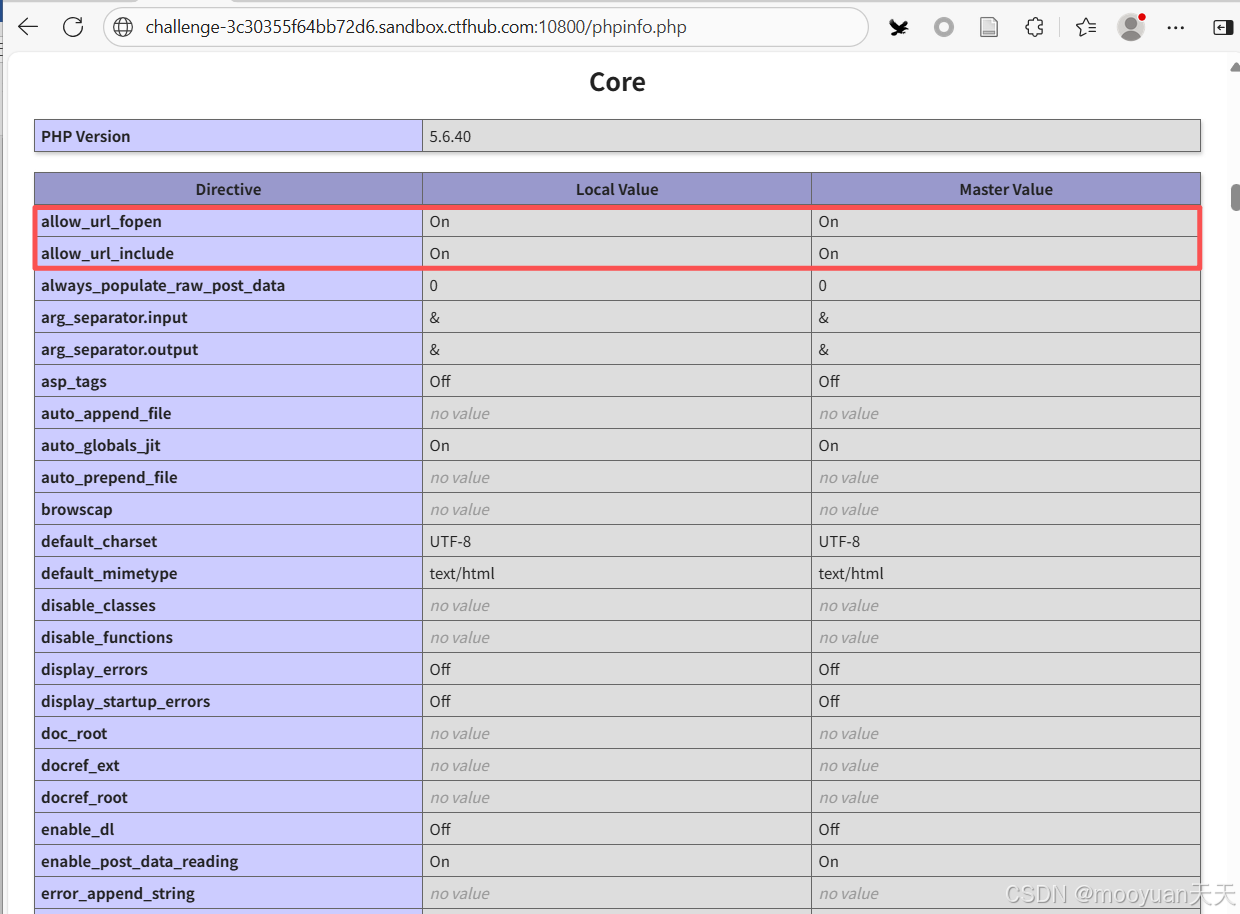
Task: Click the scrollbar up arrow
Action: pos(1234,68)
